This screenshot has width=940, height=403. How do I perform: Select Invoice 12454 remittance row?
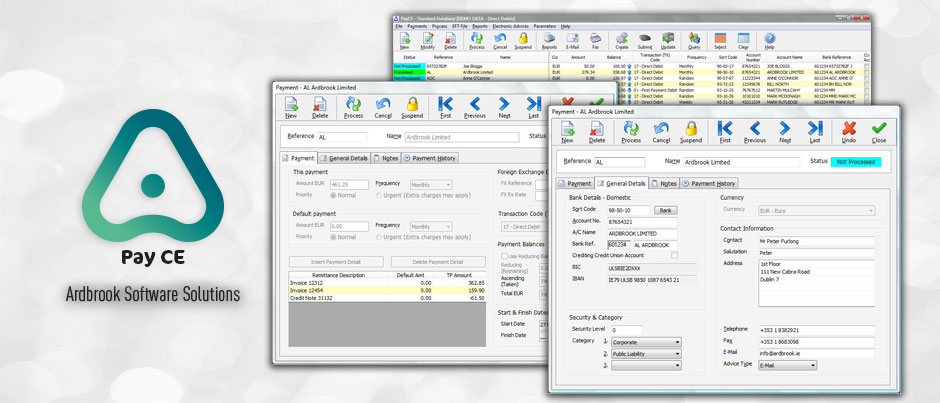387,290
